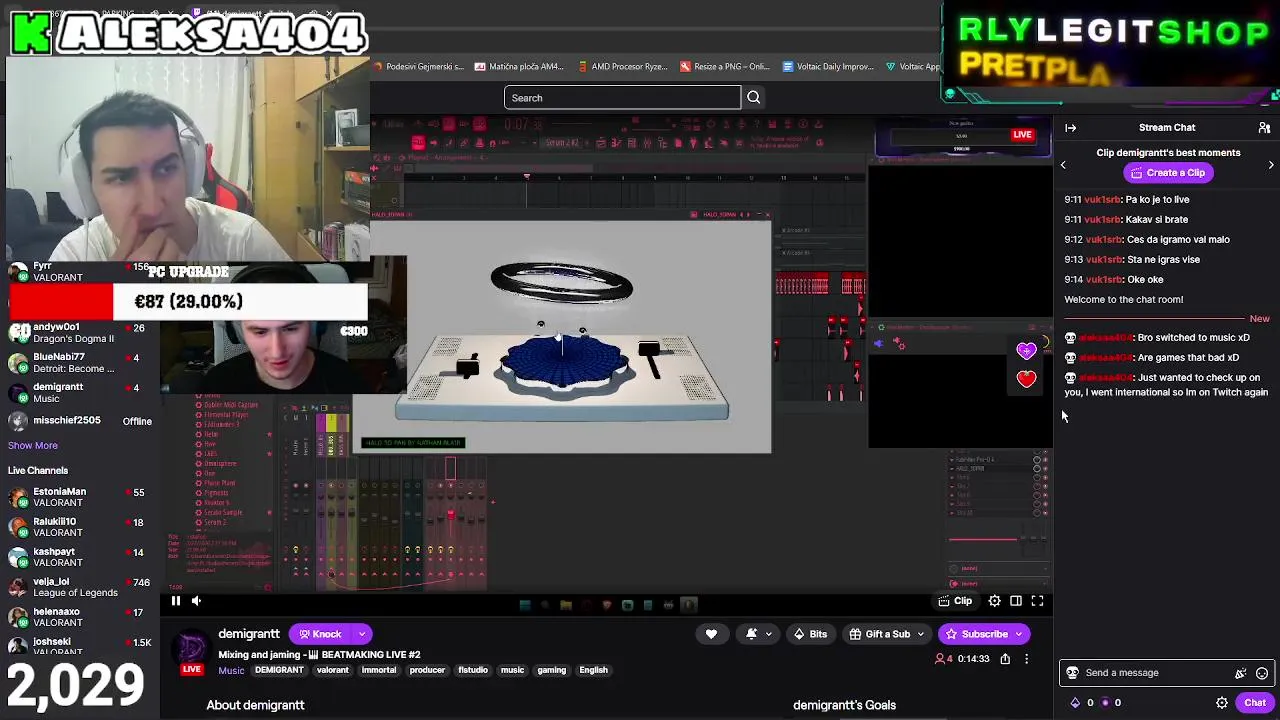Click Create a Clip button

coord(1167,173)
